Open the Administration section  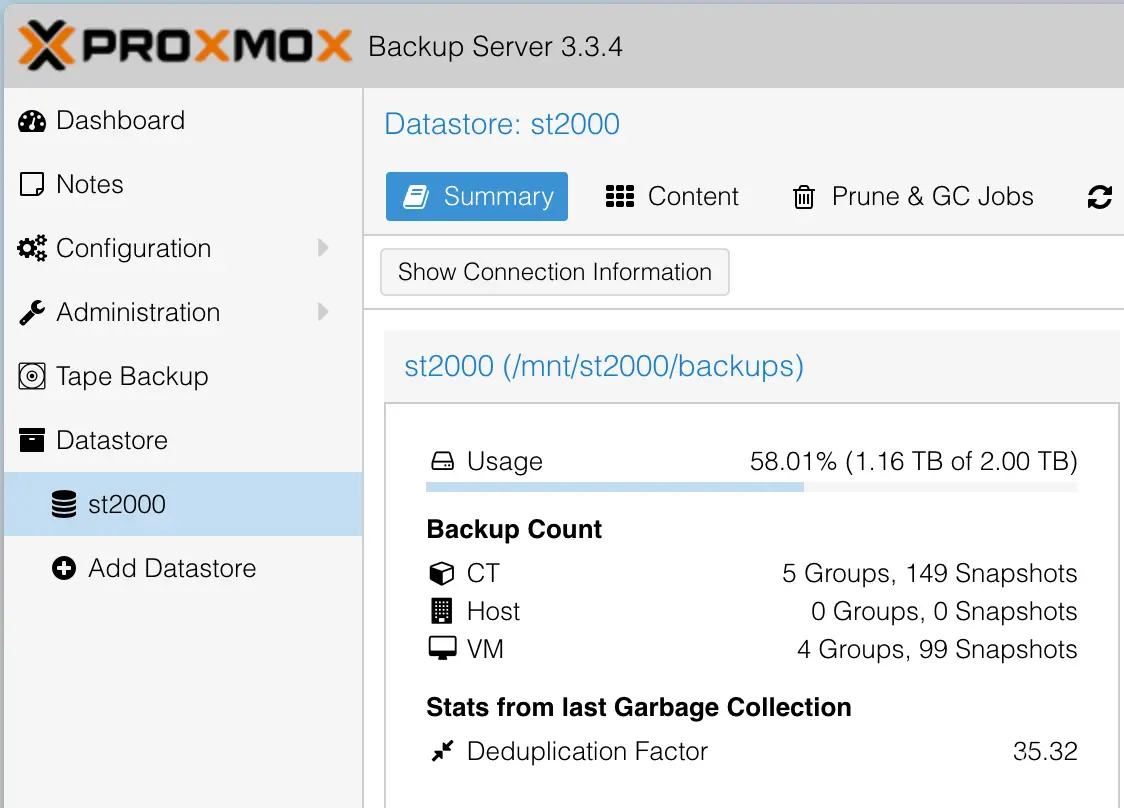coord(183,312)
